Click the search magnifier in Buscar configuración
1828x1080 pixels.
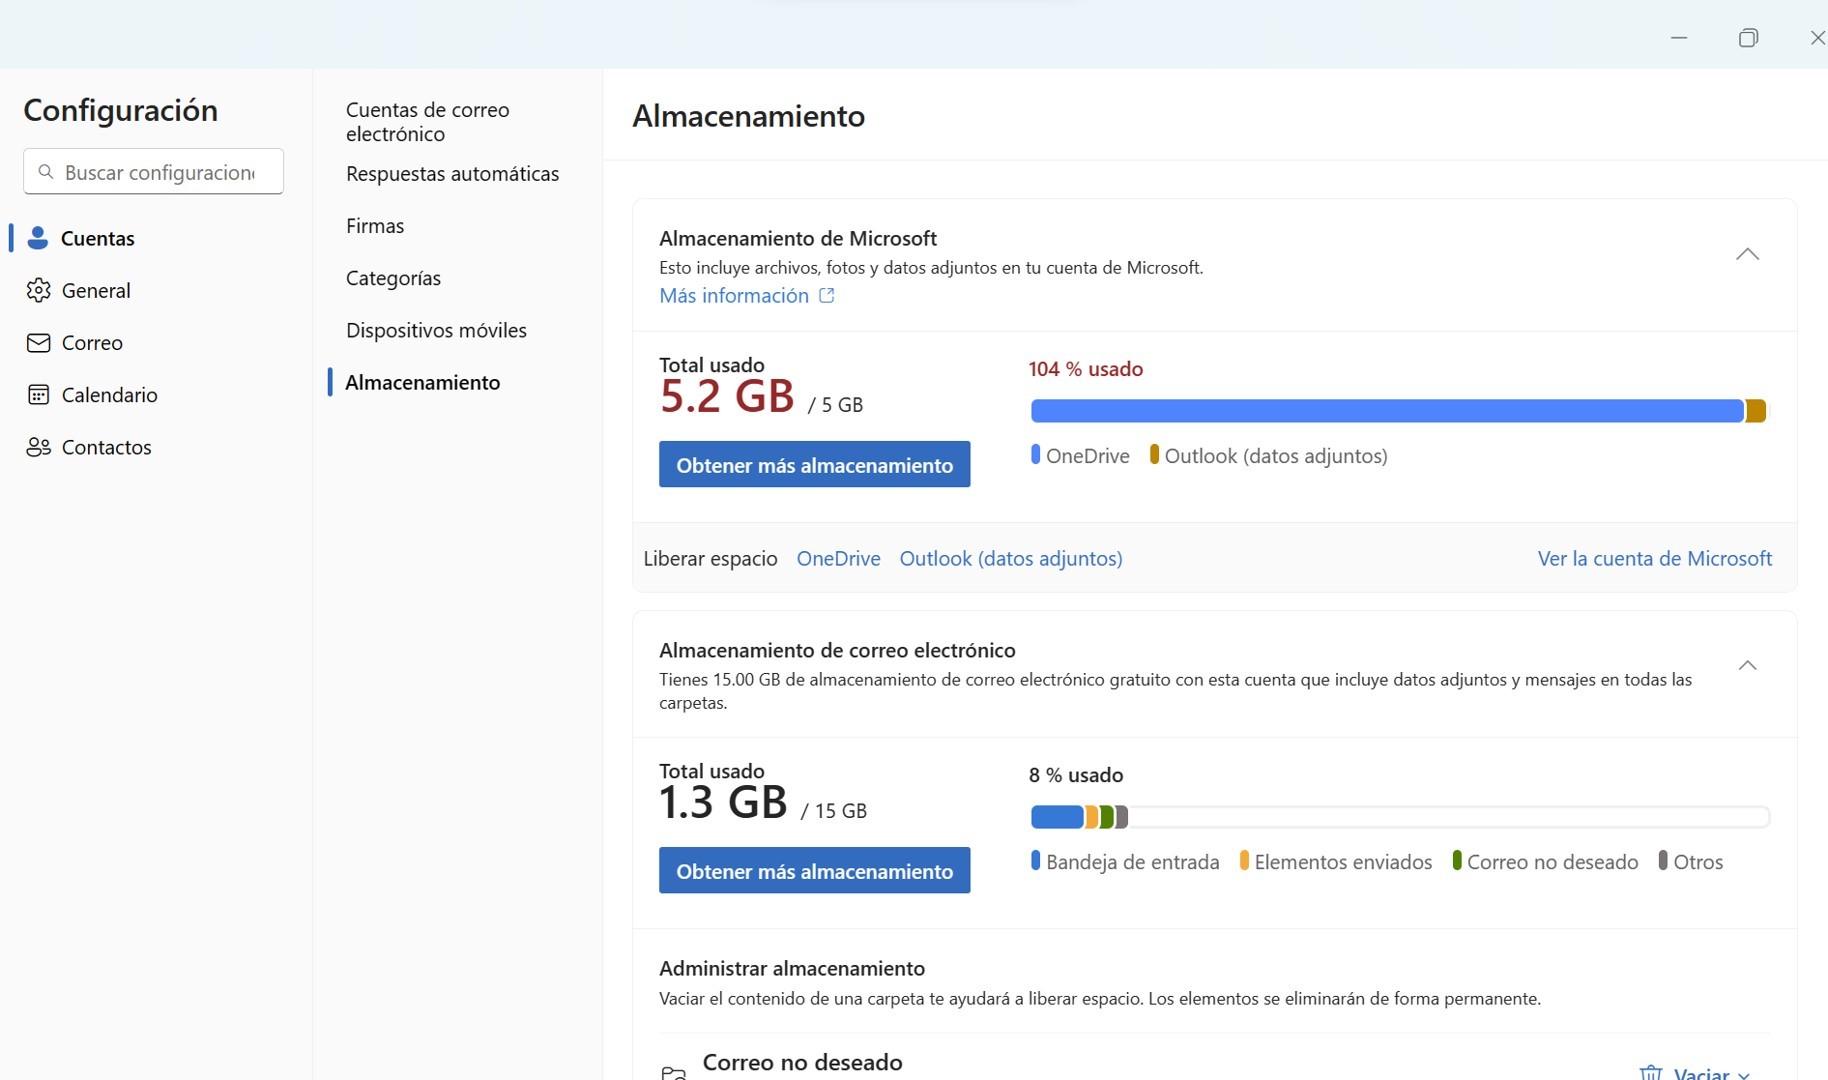(45, 171)
